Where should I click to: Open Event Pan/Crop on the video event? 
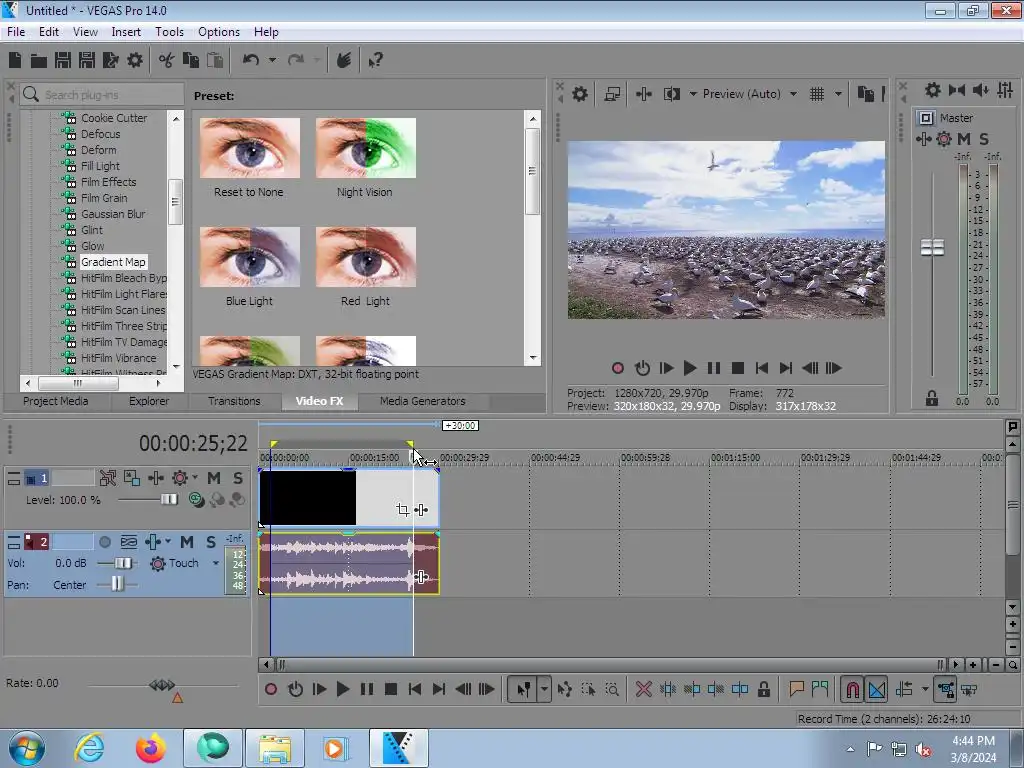pos(403,509)
